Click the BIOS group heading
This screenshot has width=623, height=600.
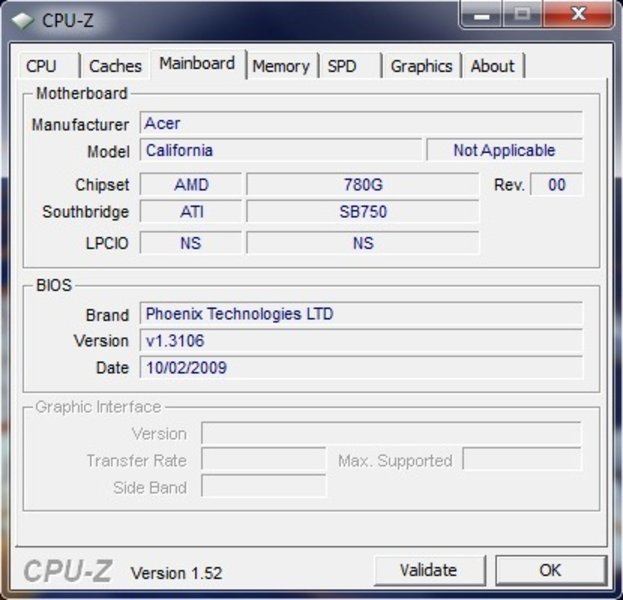[54, 285]
